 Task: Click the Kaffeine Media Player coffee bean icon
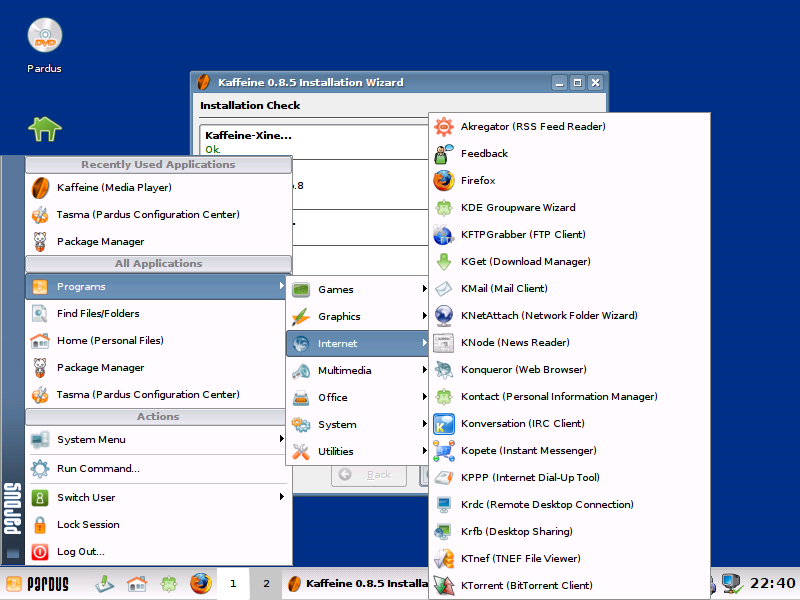pos(40,188)
